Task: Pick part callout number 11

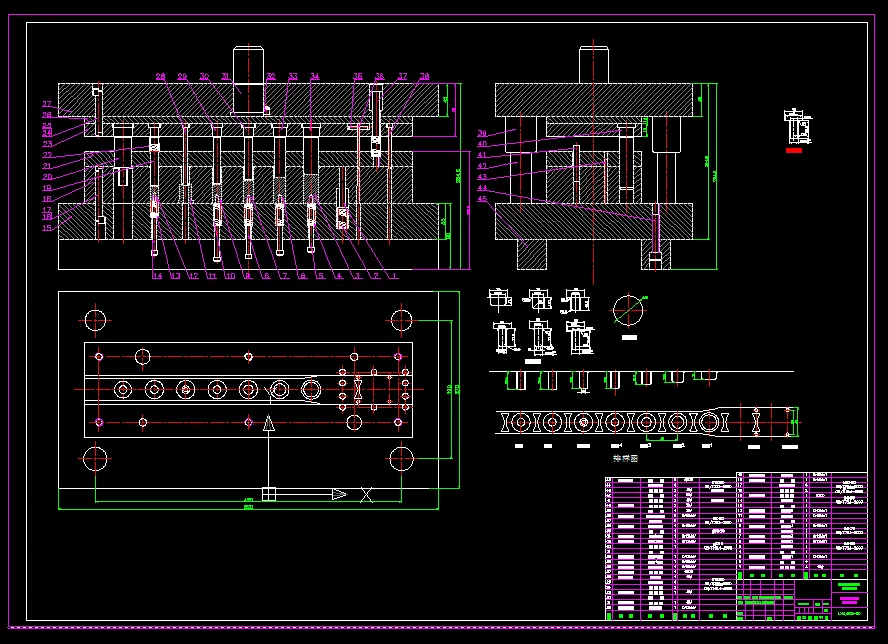Action: click(x=212, y=276)
